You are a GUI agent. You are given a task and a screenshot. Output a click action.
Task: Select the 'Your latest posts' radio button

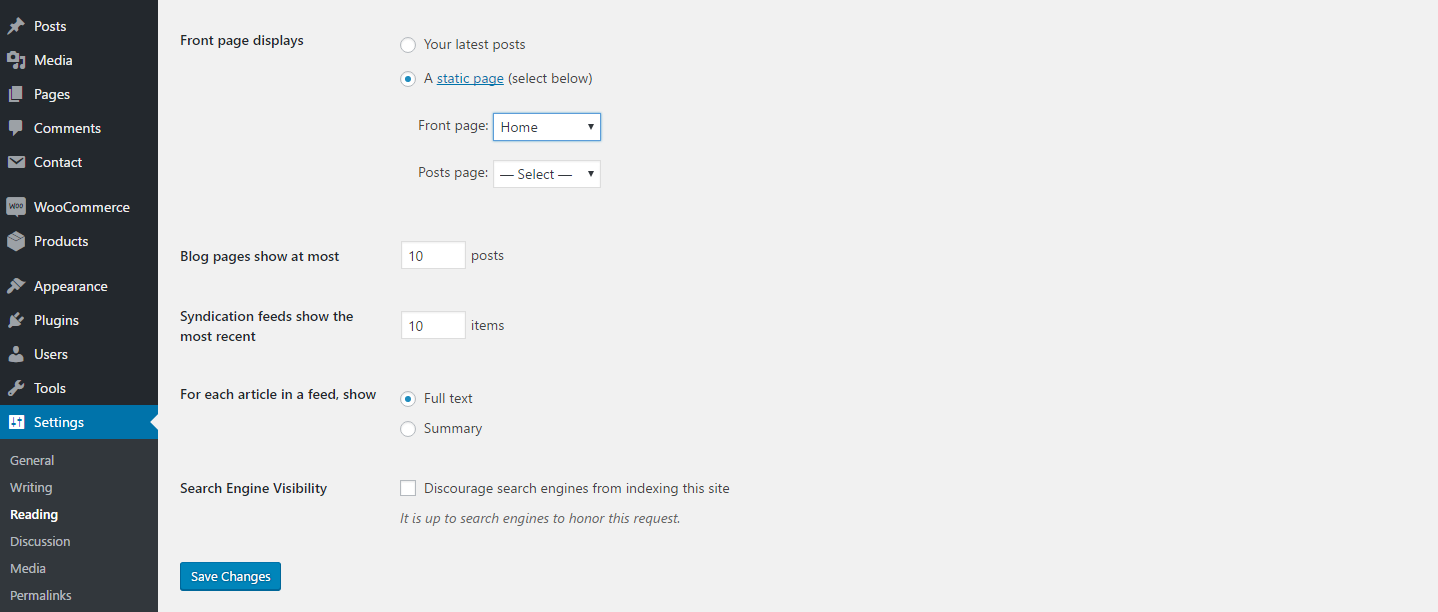pyautogui.click(x=408, y=45)
